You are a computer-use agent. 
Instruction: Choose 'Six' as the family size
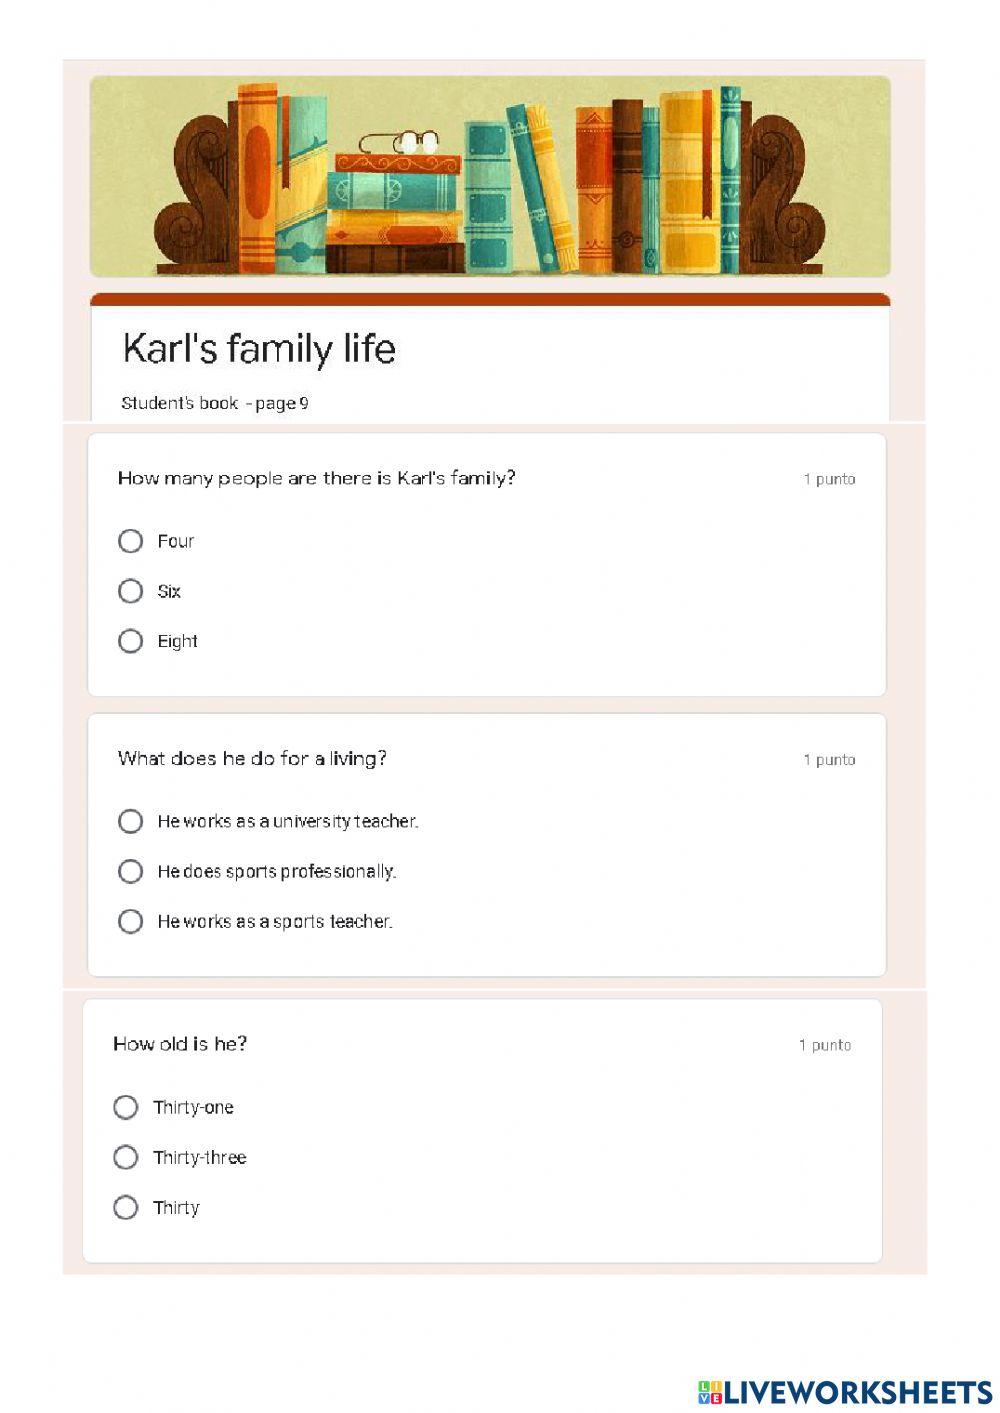130,591
